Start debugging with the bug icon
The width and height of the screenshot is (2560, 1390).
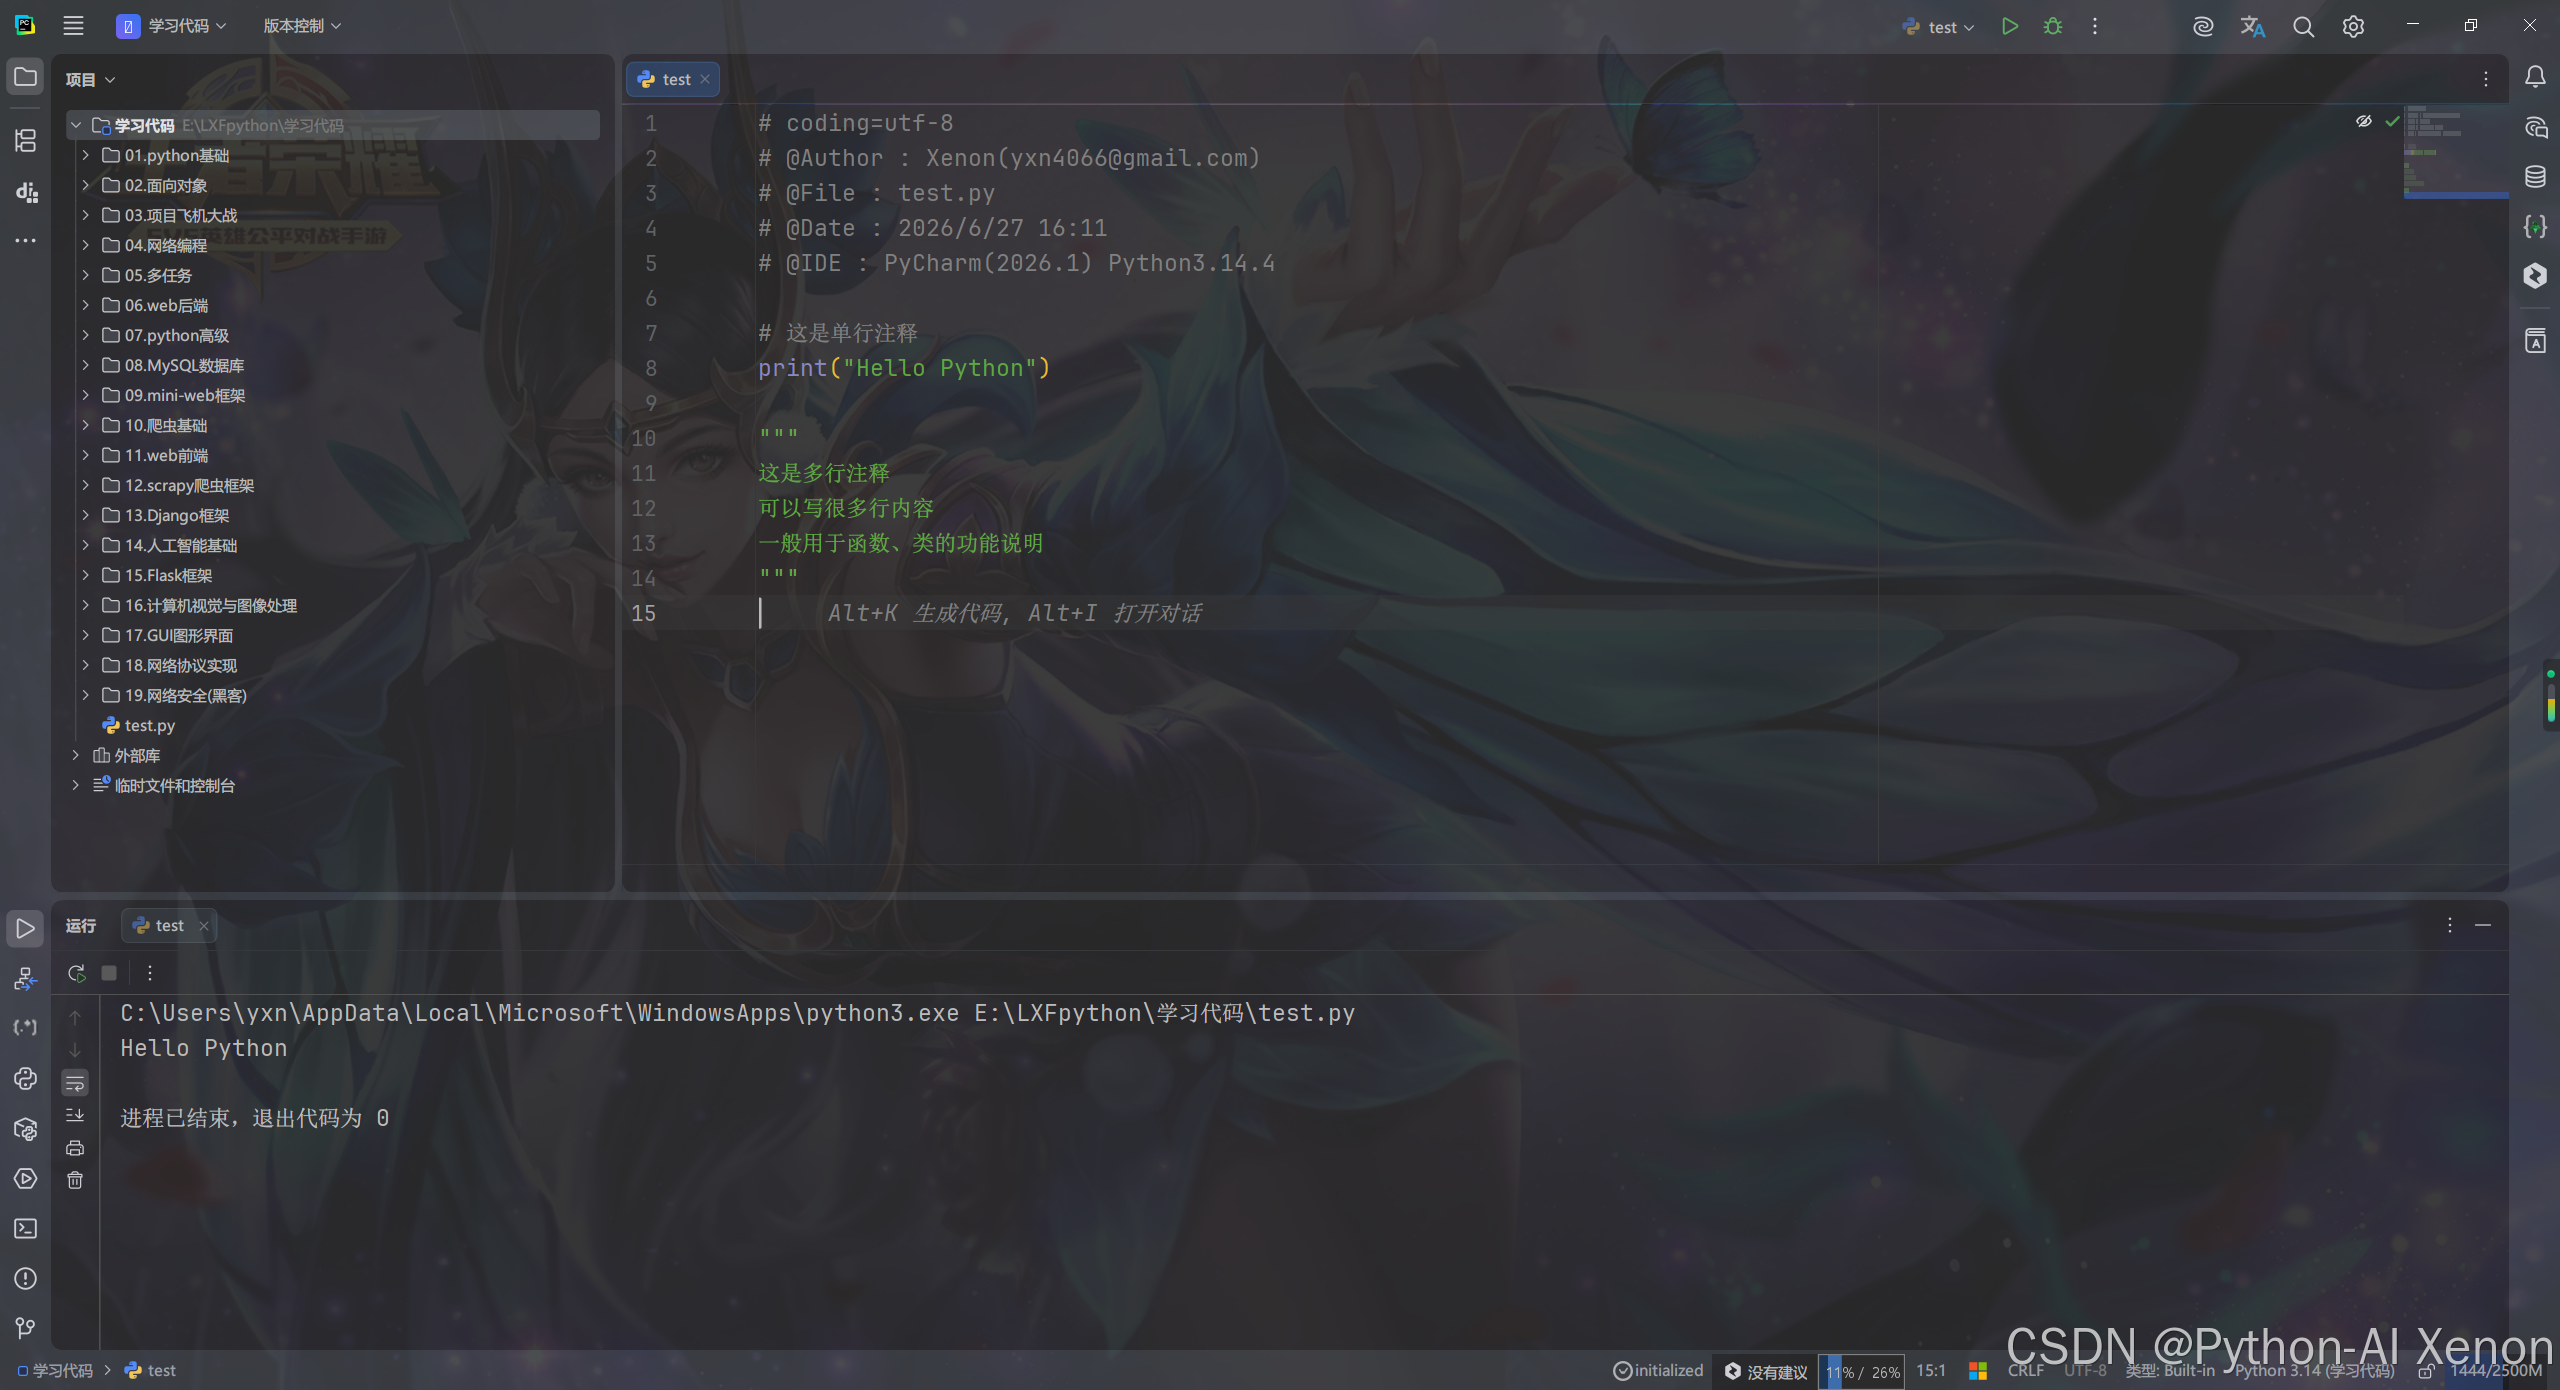[2052, 26]
